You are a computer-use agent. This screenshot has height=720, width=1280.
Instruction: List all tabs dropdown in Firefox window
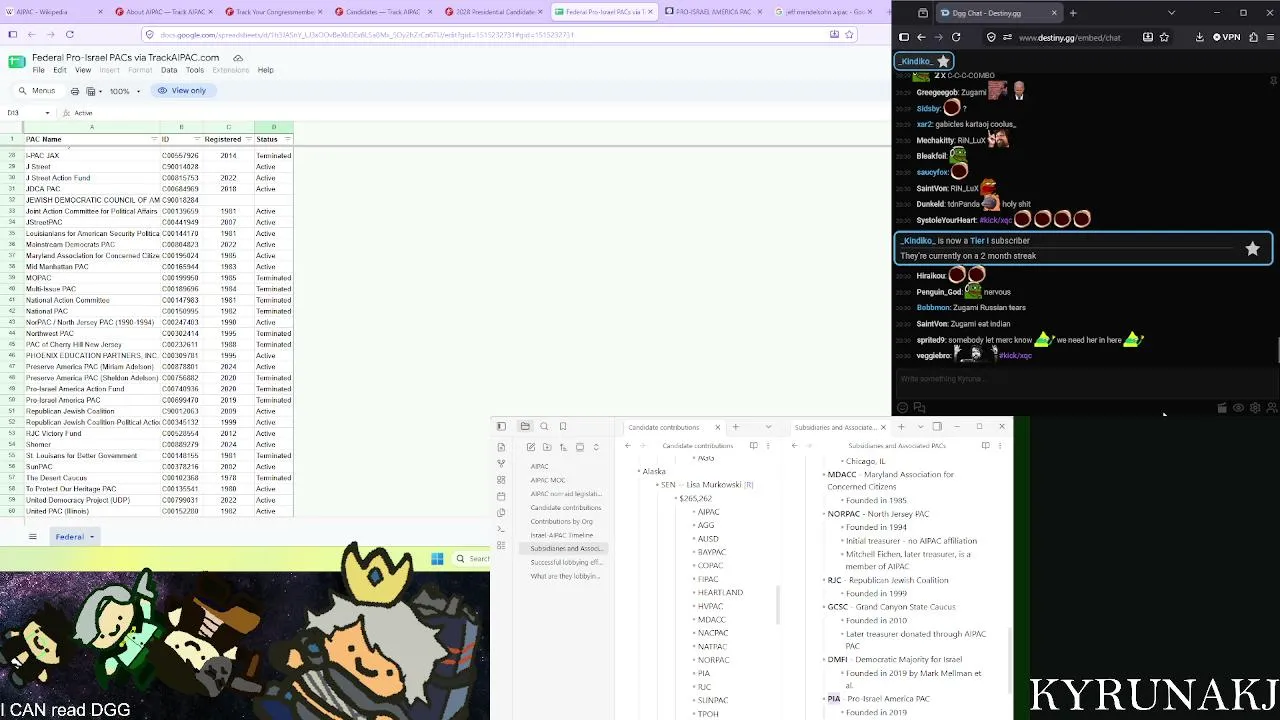point(1172,13)
